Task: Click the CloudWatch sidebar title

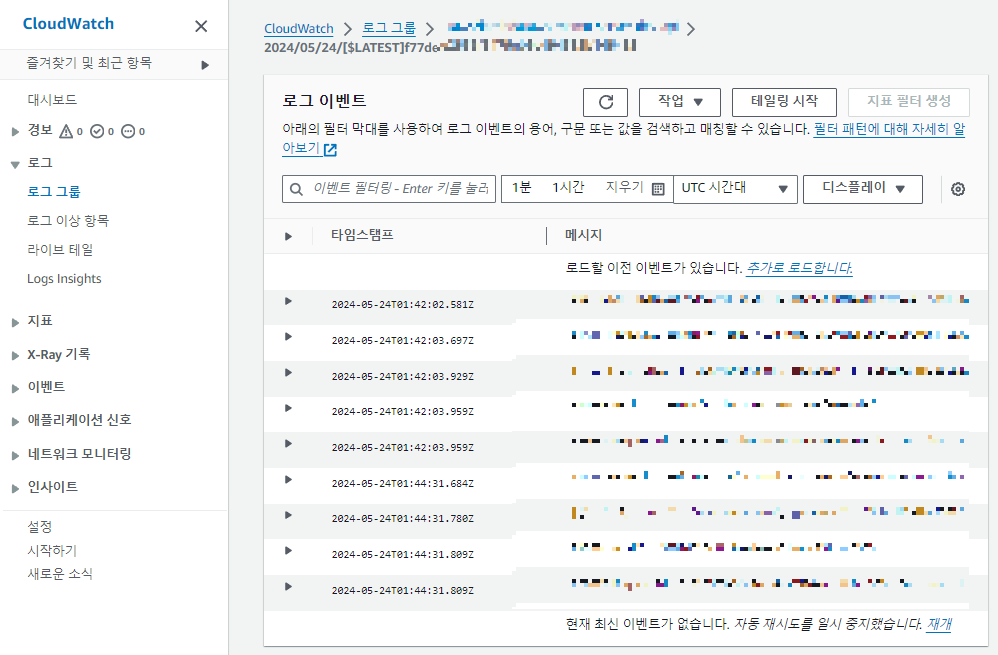Action: [68, 24]
